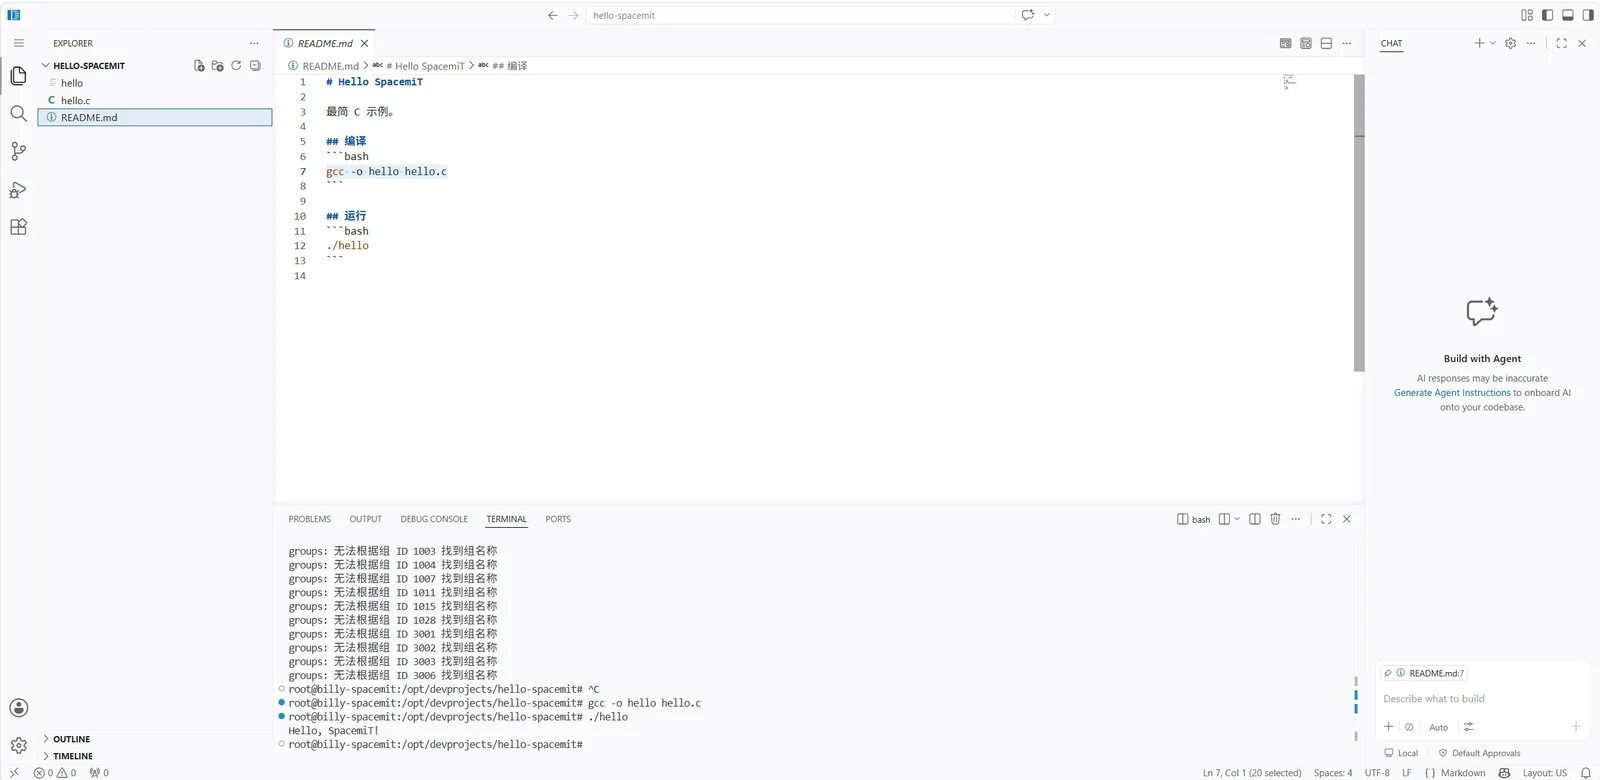
Task: Kill the terminal with trash icon
Action: click(x=1275, y=519)
